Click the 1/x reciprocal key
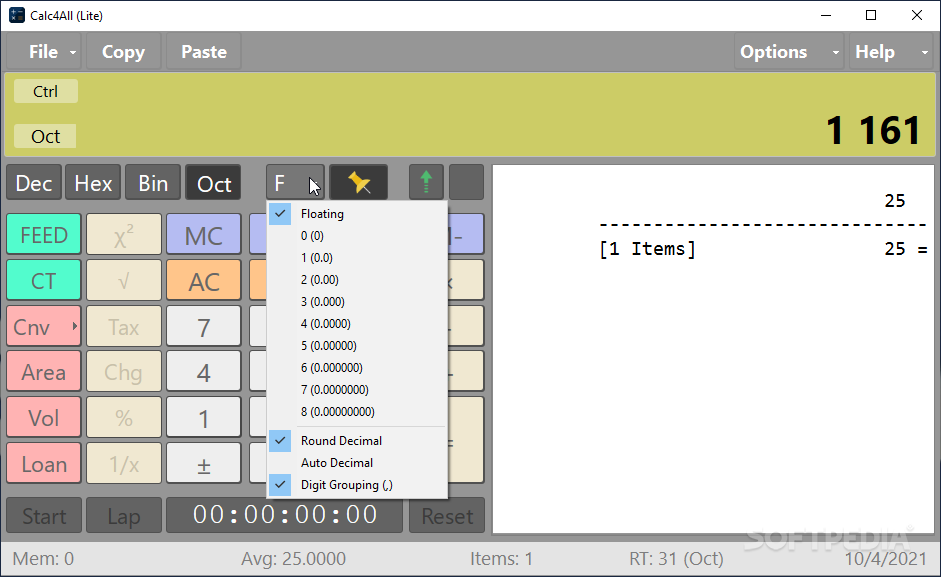941x577 pixels. pyautogui.click(x=124, y=464)
